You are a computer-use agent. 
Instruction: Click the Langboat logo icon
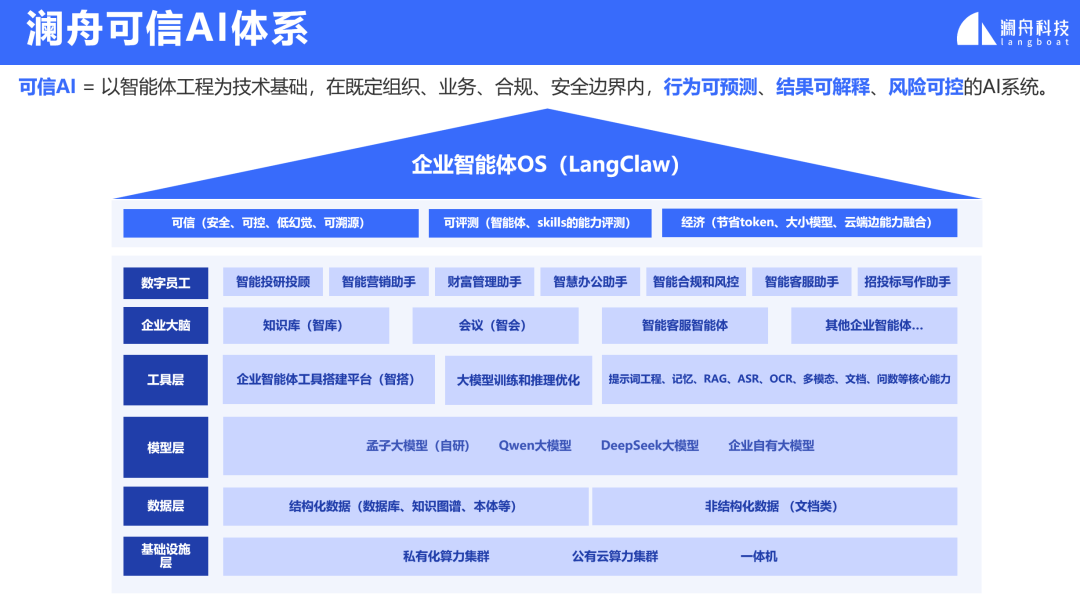tap(976, 29)
